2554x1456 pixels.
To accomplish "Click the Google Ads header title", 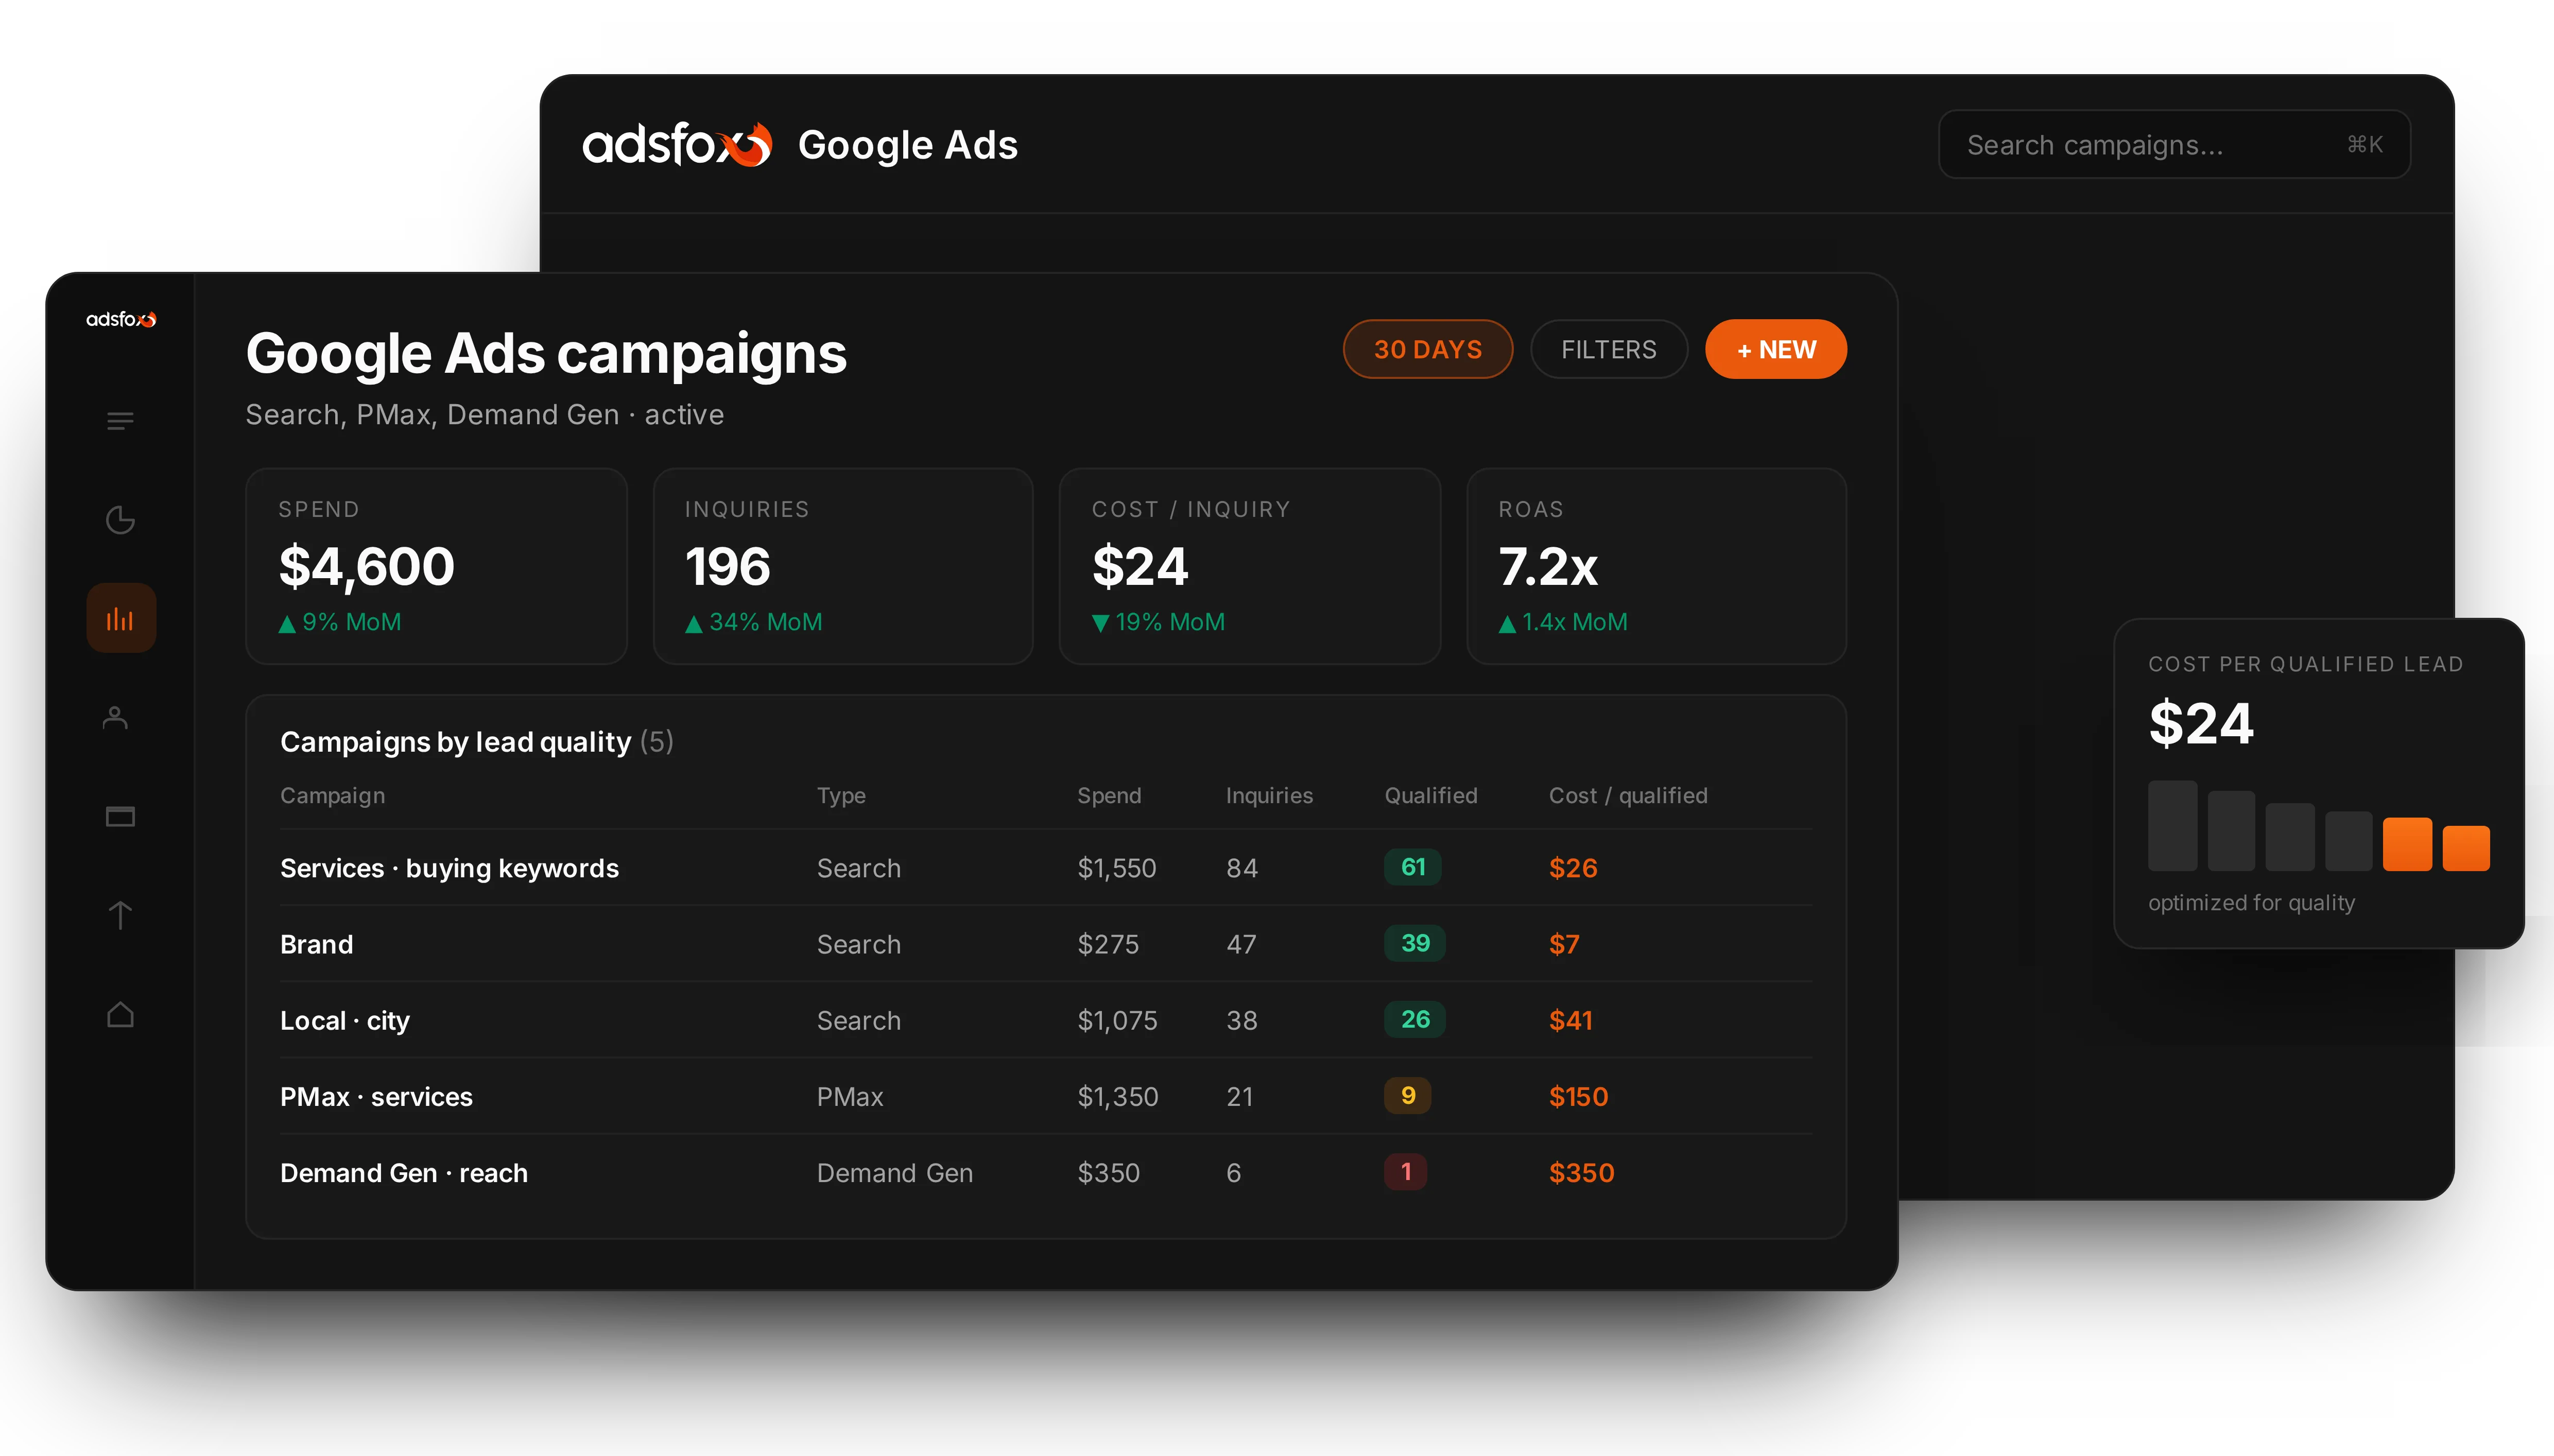I will coord(907,145).
